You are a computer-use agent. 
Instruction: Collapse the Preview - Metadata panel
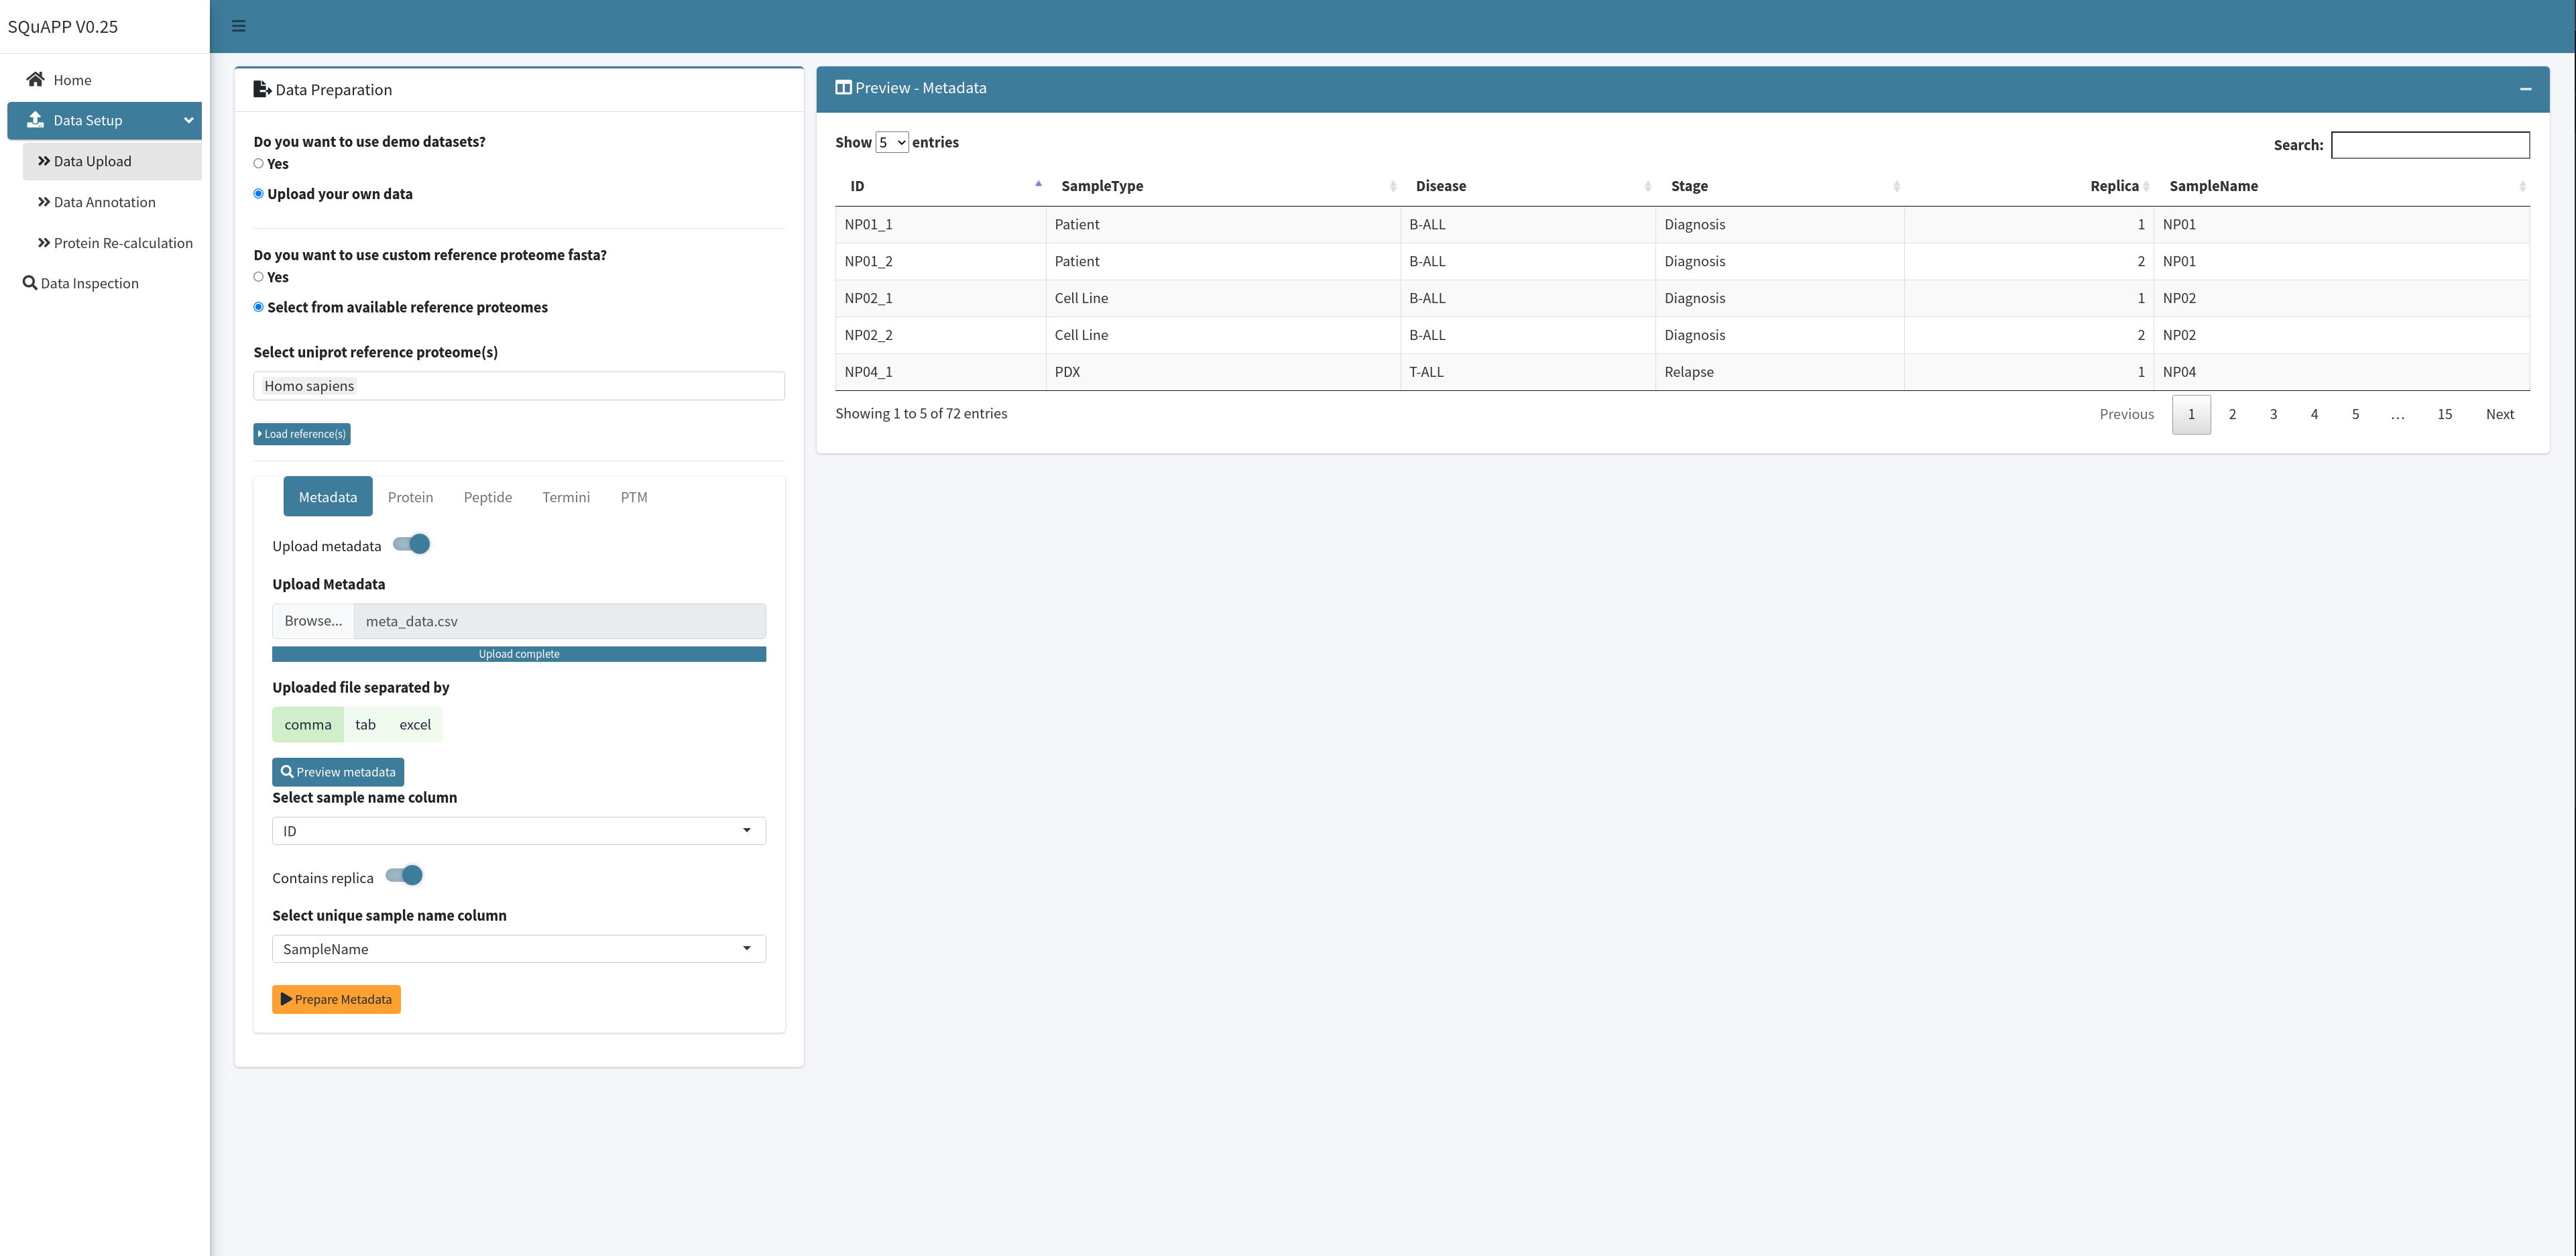tap(2525, 89)
